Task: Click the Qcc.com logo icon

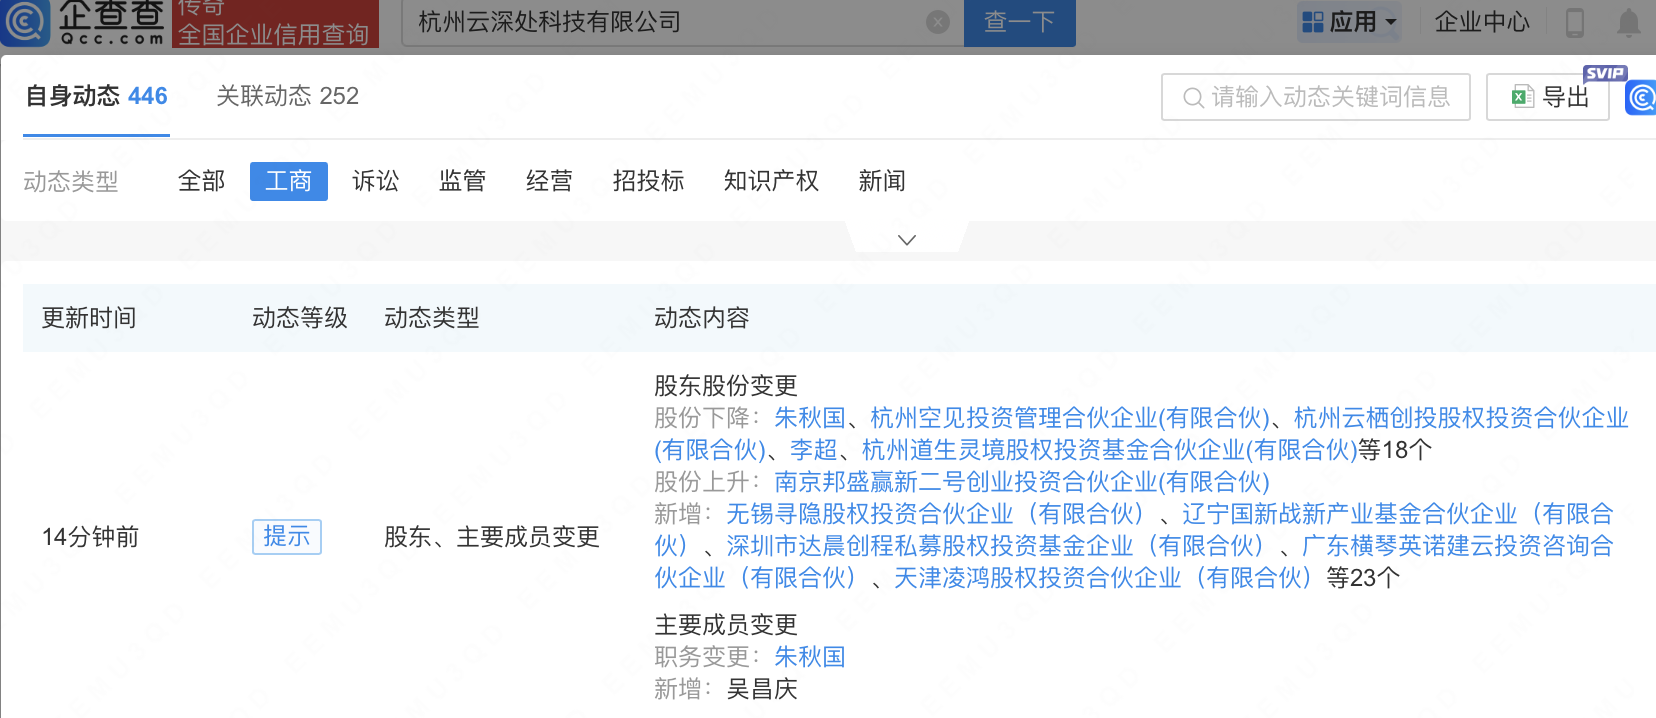Action: [x=24, y=21]
